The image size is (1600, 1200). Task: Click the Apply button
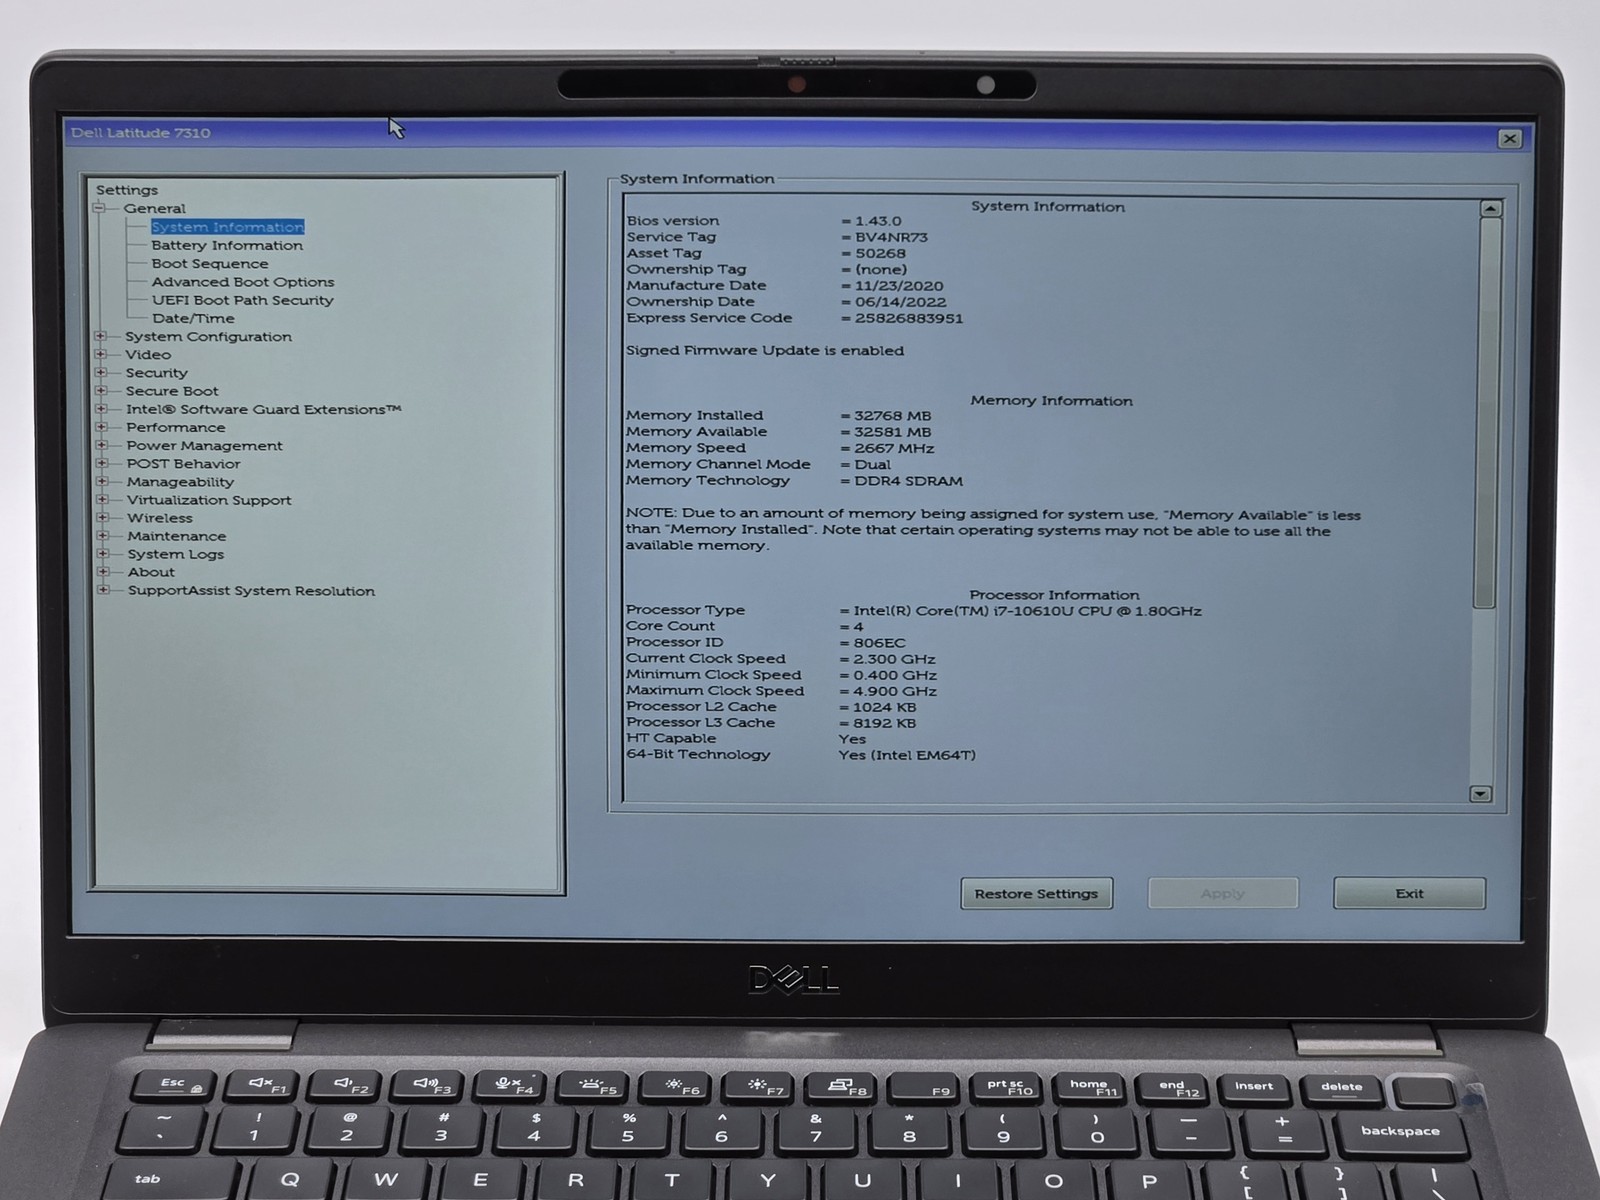[1223, 894]
